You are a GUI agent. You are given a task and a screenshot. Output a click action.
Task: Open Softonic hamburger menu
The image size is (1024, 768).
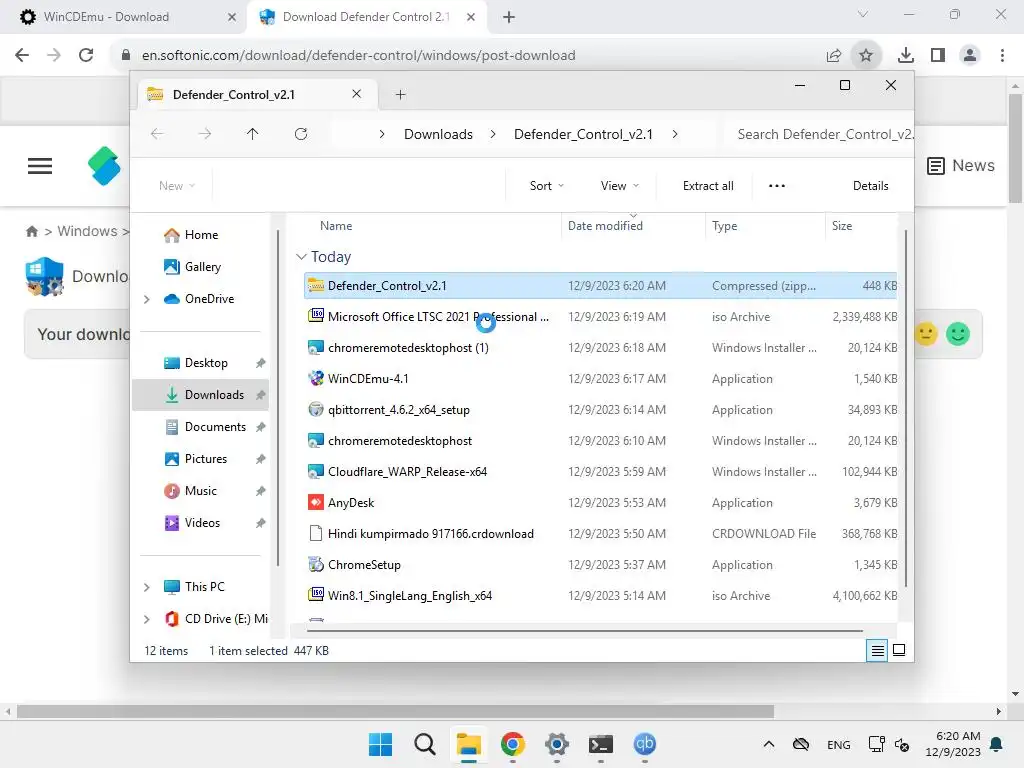(x=40, y=166)
